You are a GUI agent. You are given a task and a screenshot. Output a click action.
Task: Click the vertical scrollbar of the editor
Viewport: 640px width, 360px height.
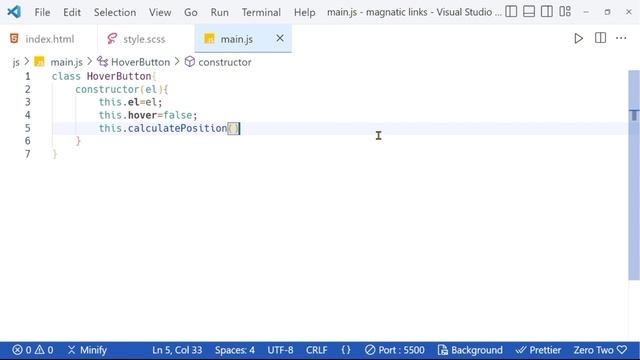634,176
